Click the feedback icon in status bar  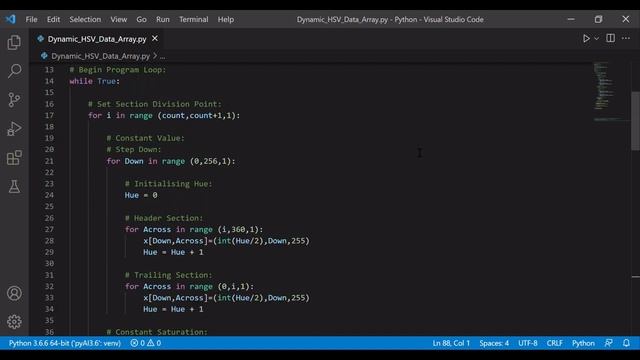[609, 343]
